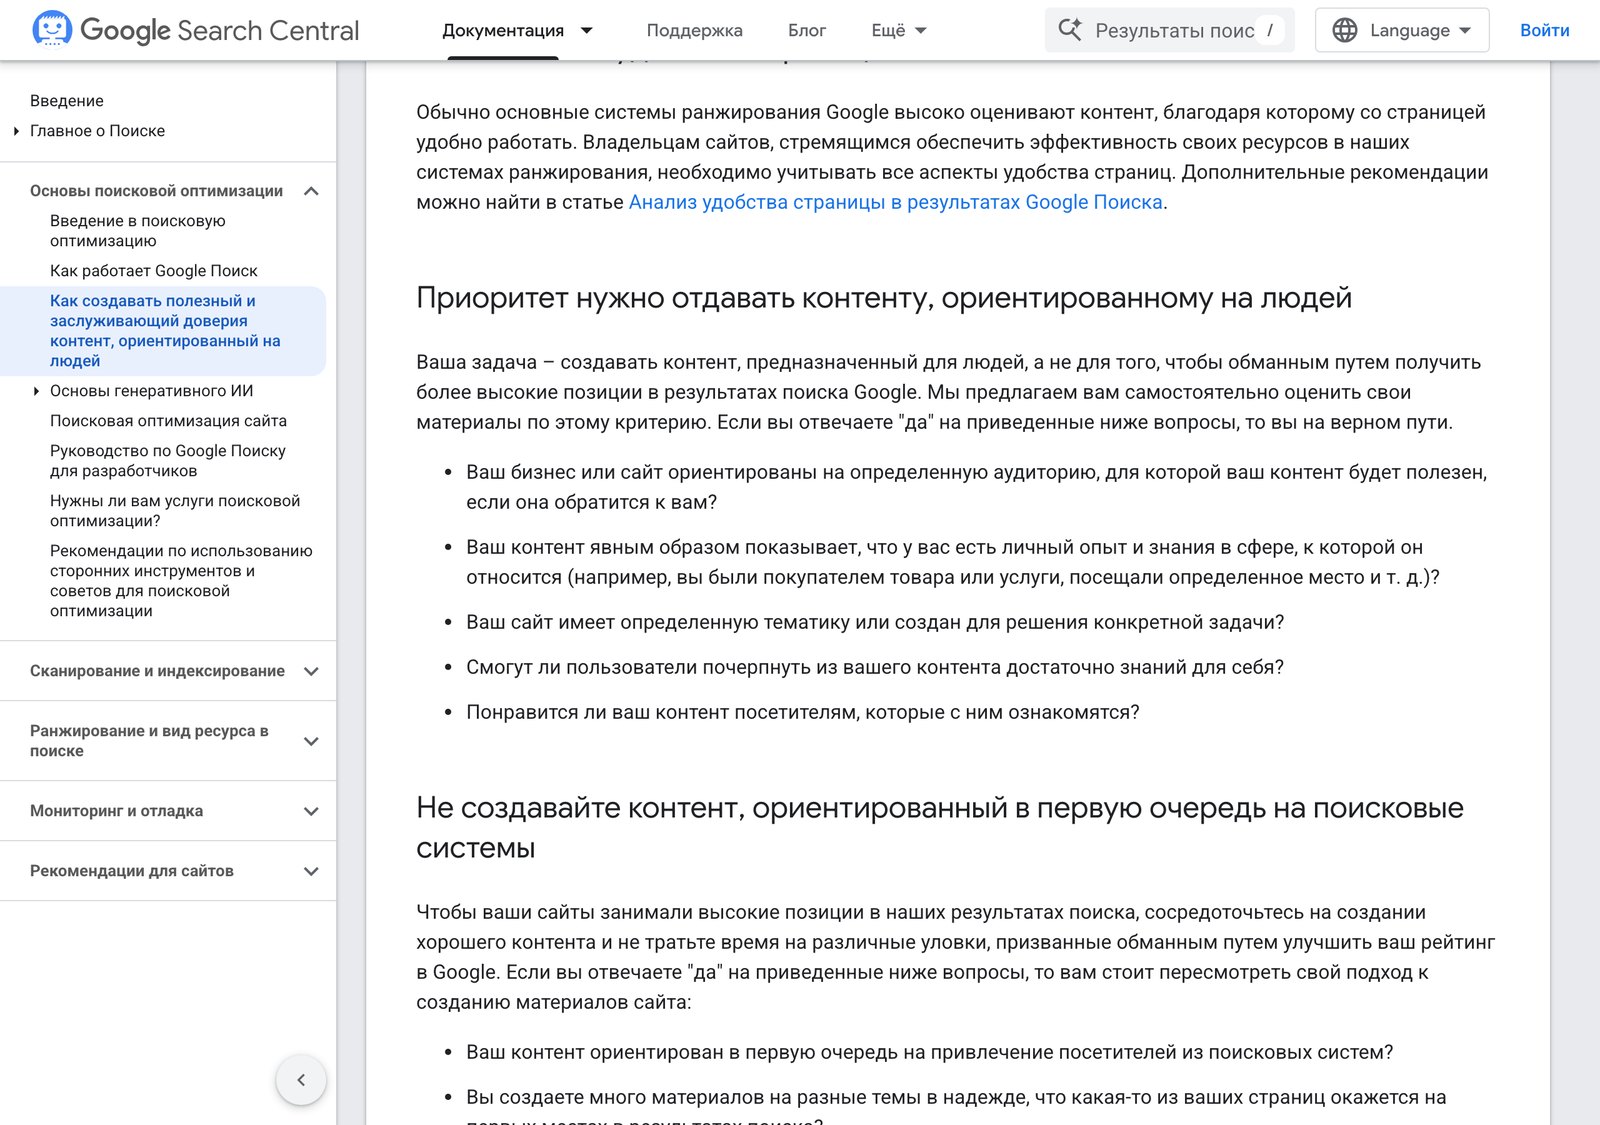Click heading Не создавайте контент, ориентированный
Viewport: 1600px width, 1125px height.
coord(940,828)
